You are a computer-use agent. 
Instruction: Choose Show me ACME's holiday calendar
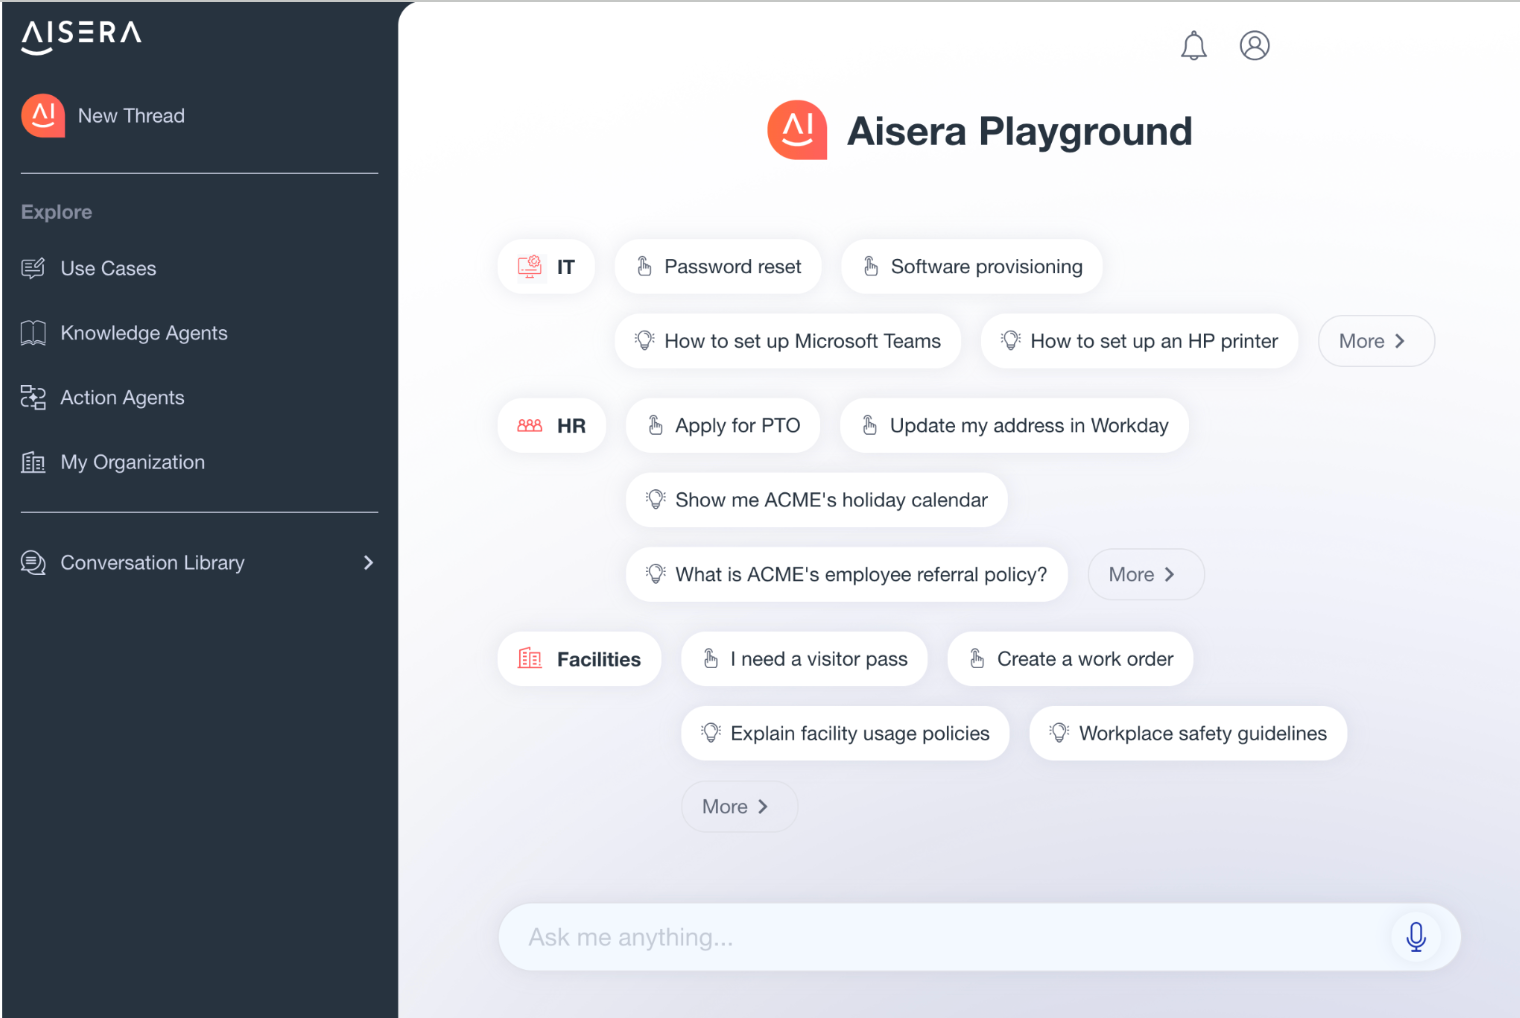click(816, 500)
